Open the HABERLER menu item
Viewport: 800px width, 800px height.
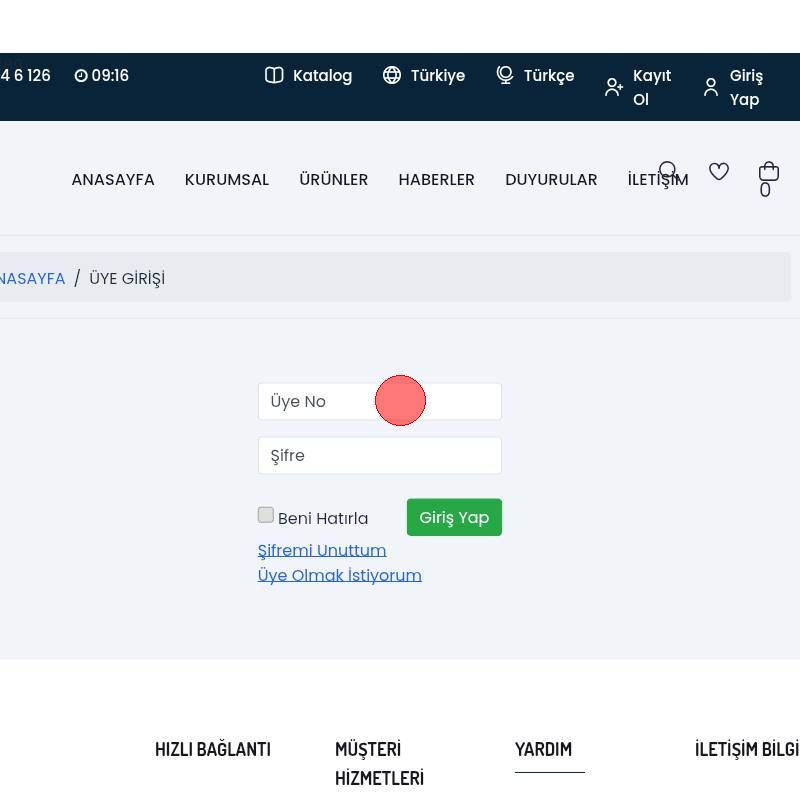pyautogui.click(x=436, y=180)
